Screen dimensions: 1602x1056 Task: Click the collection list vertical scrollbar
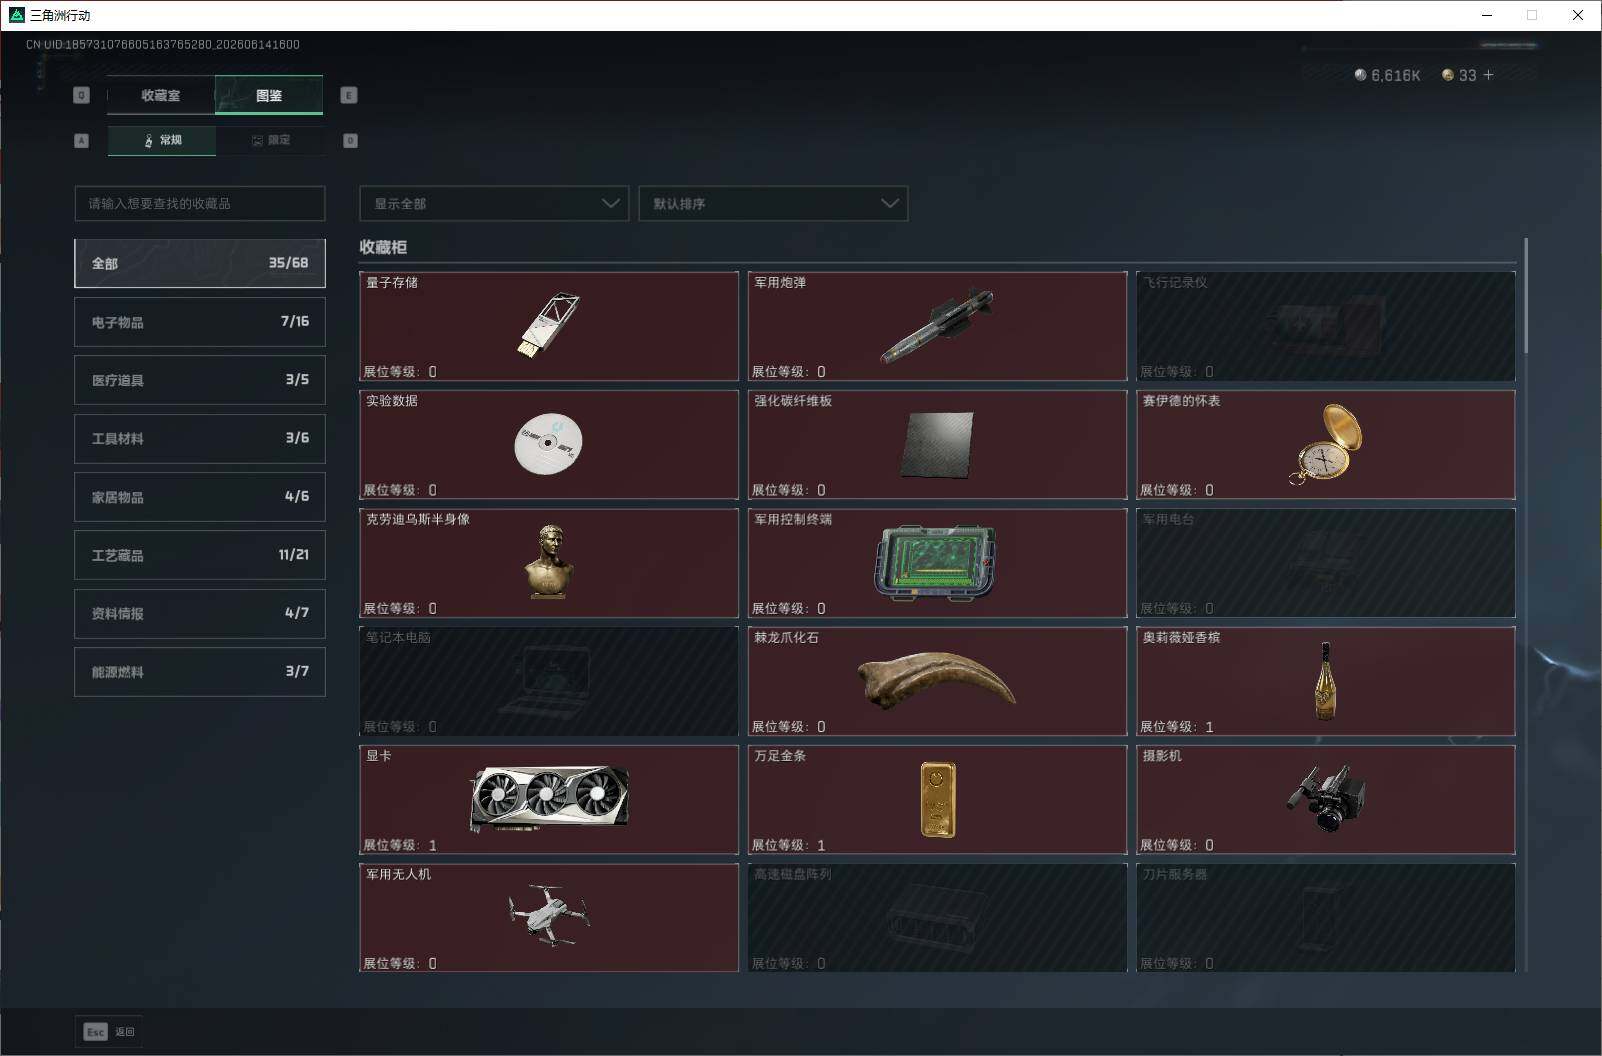pos(1526,295)
